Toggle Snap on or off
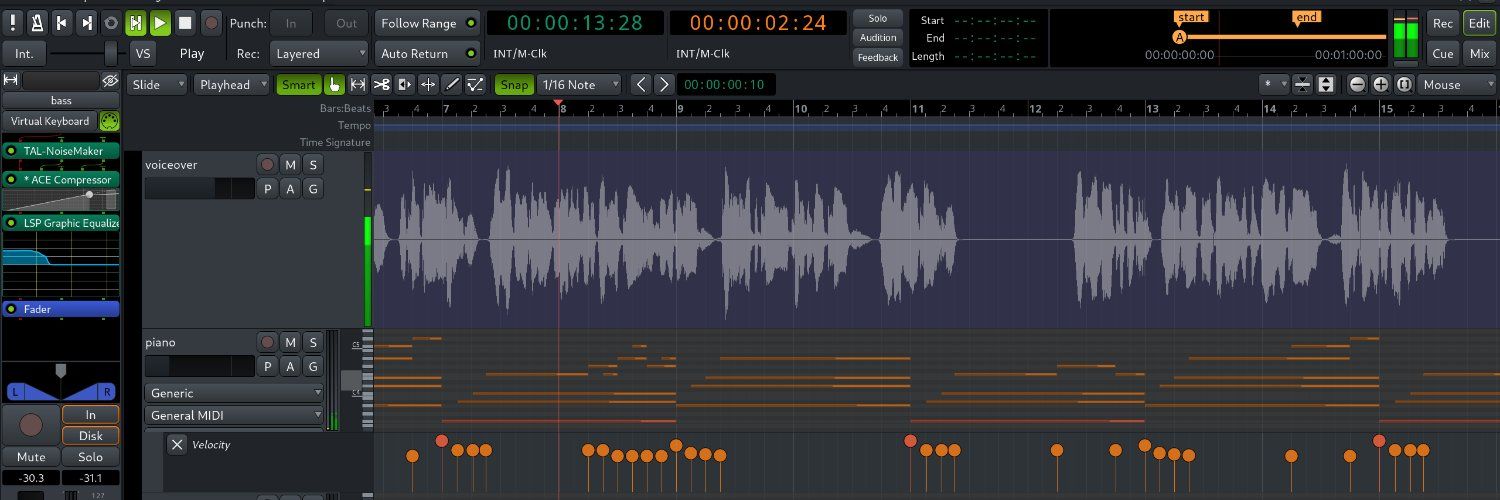This screenshot has width=1500, height=500. coord(515,85)
